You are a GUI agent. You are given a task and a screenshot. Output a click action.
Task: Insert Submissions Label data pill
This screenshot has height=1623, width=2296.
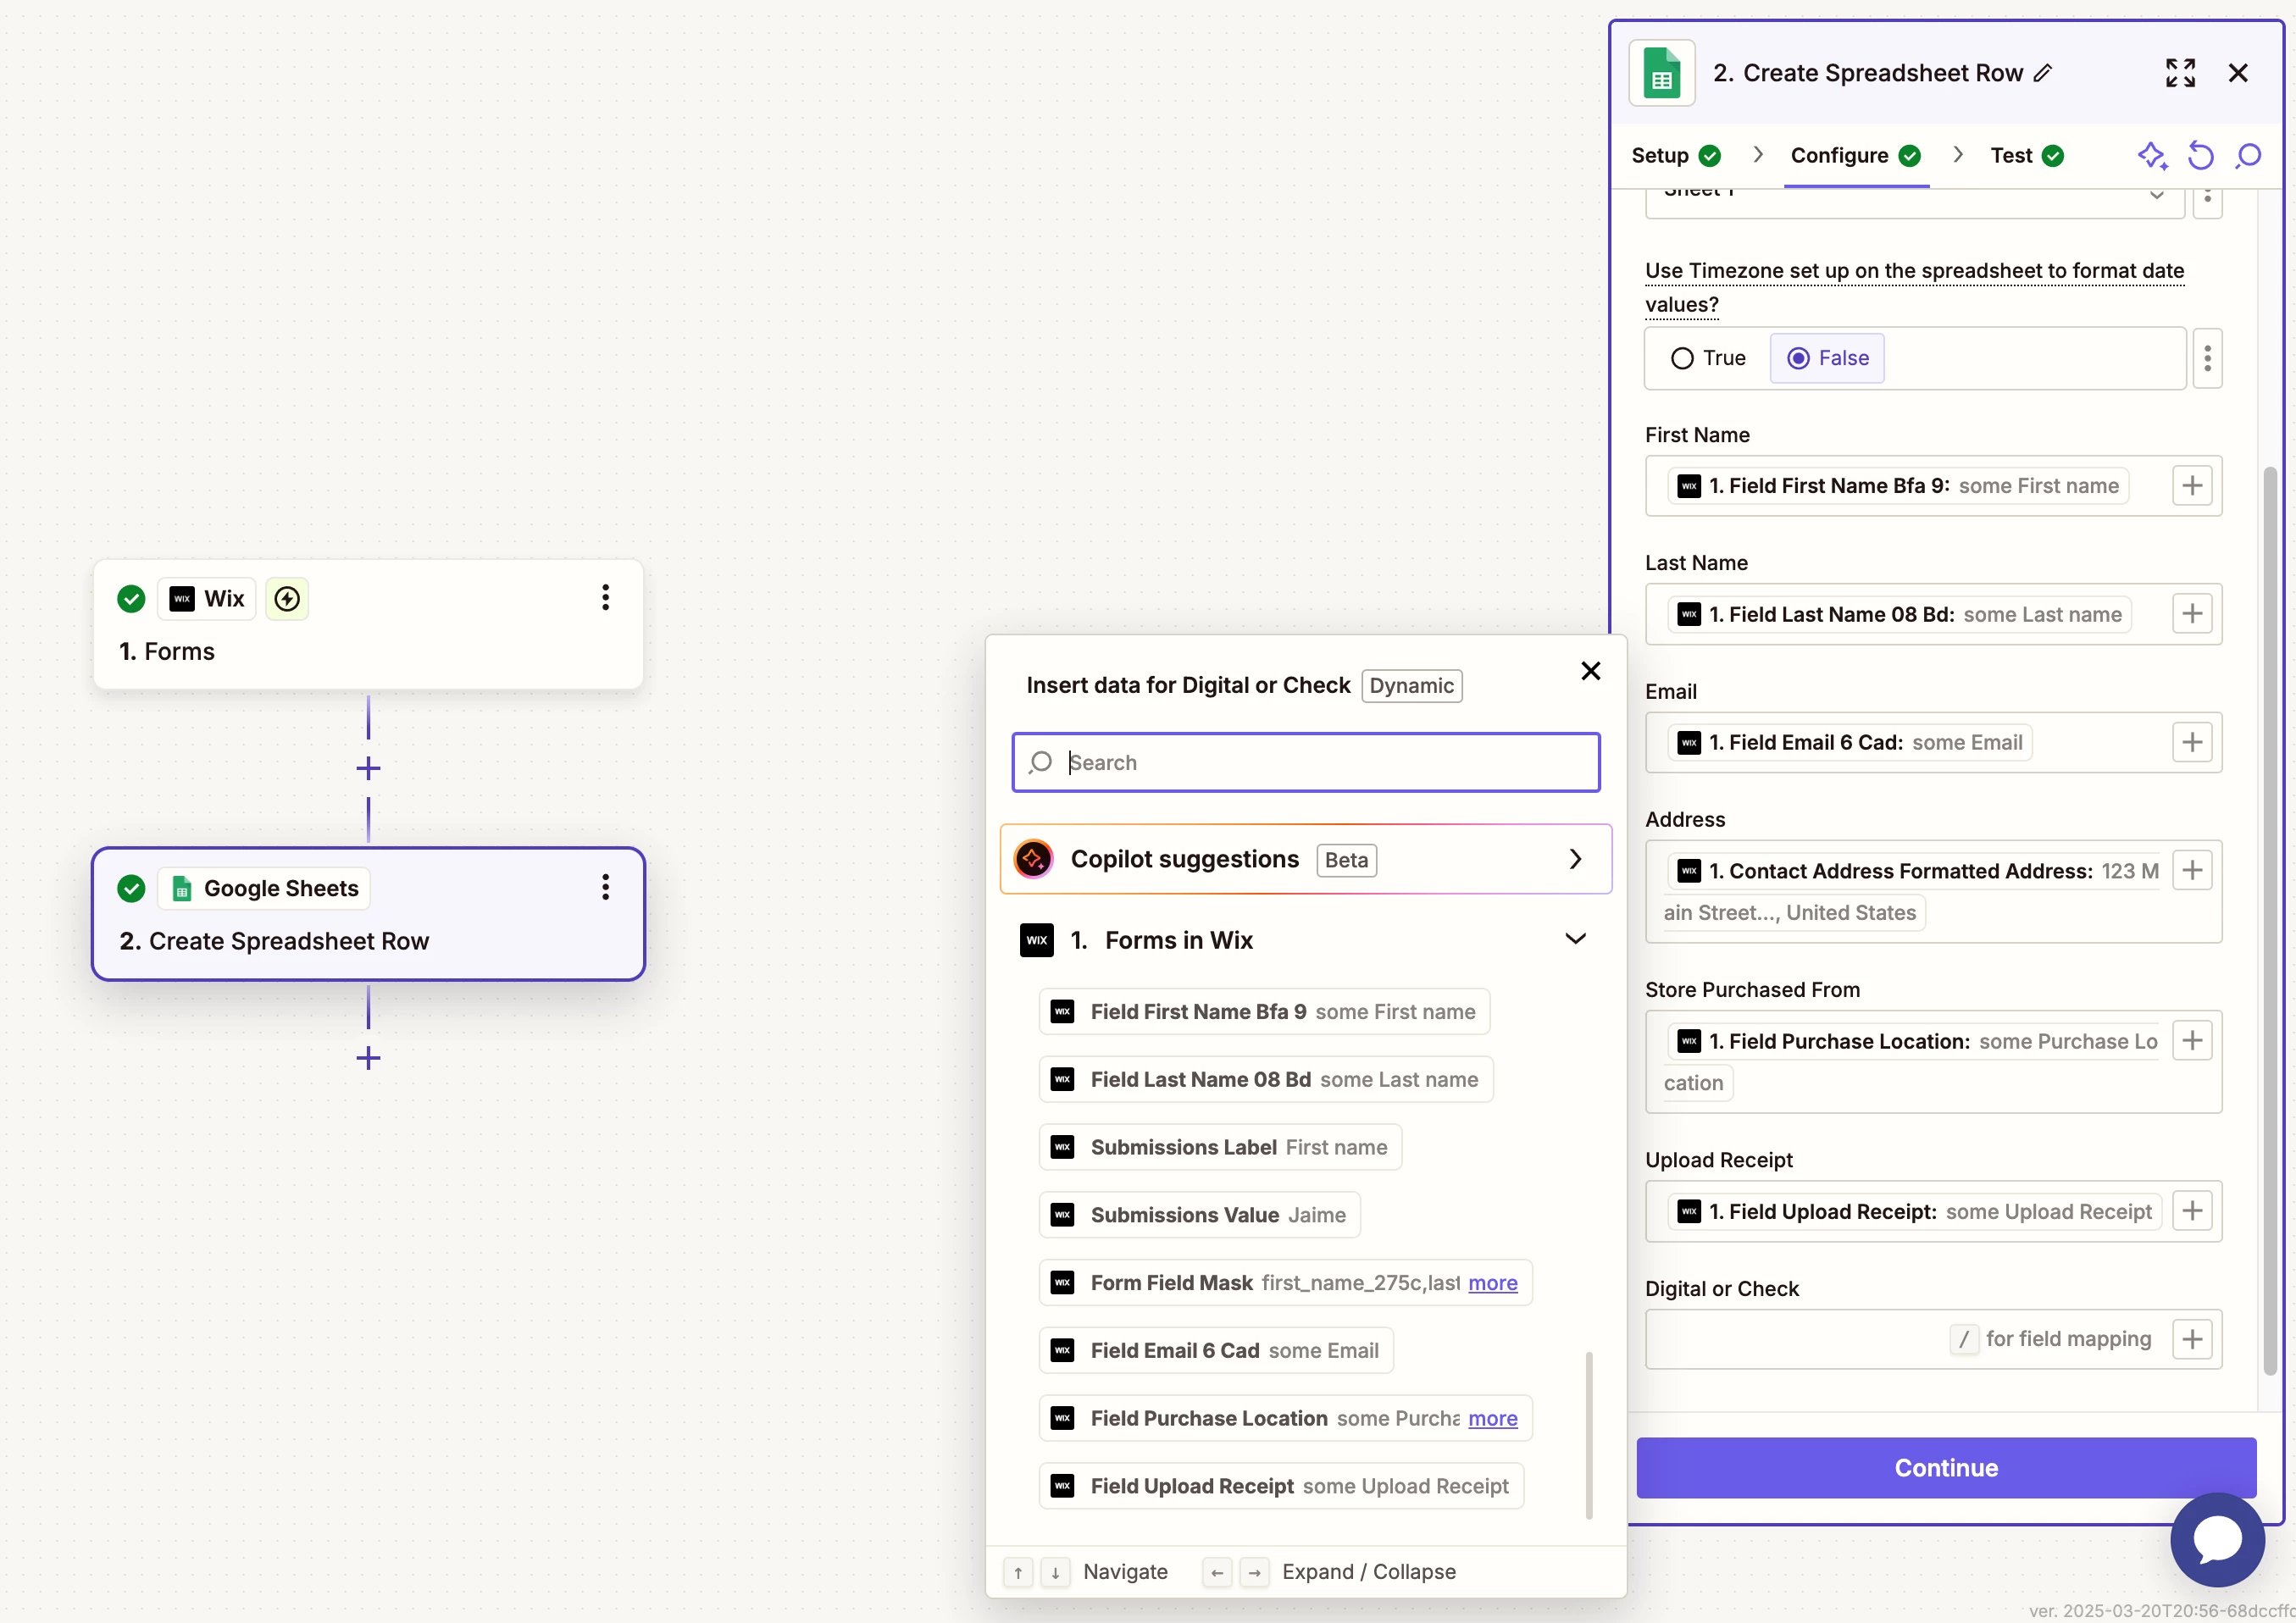1220,1147
